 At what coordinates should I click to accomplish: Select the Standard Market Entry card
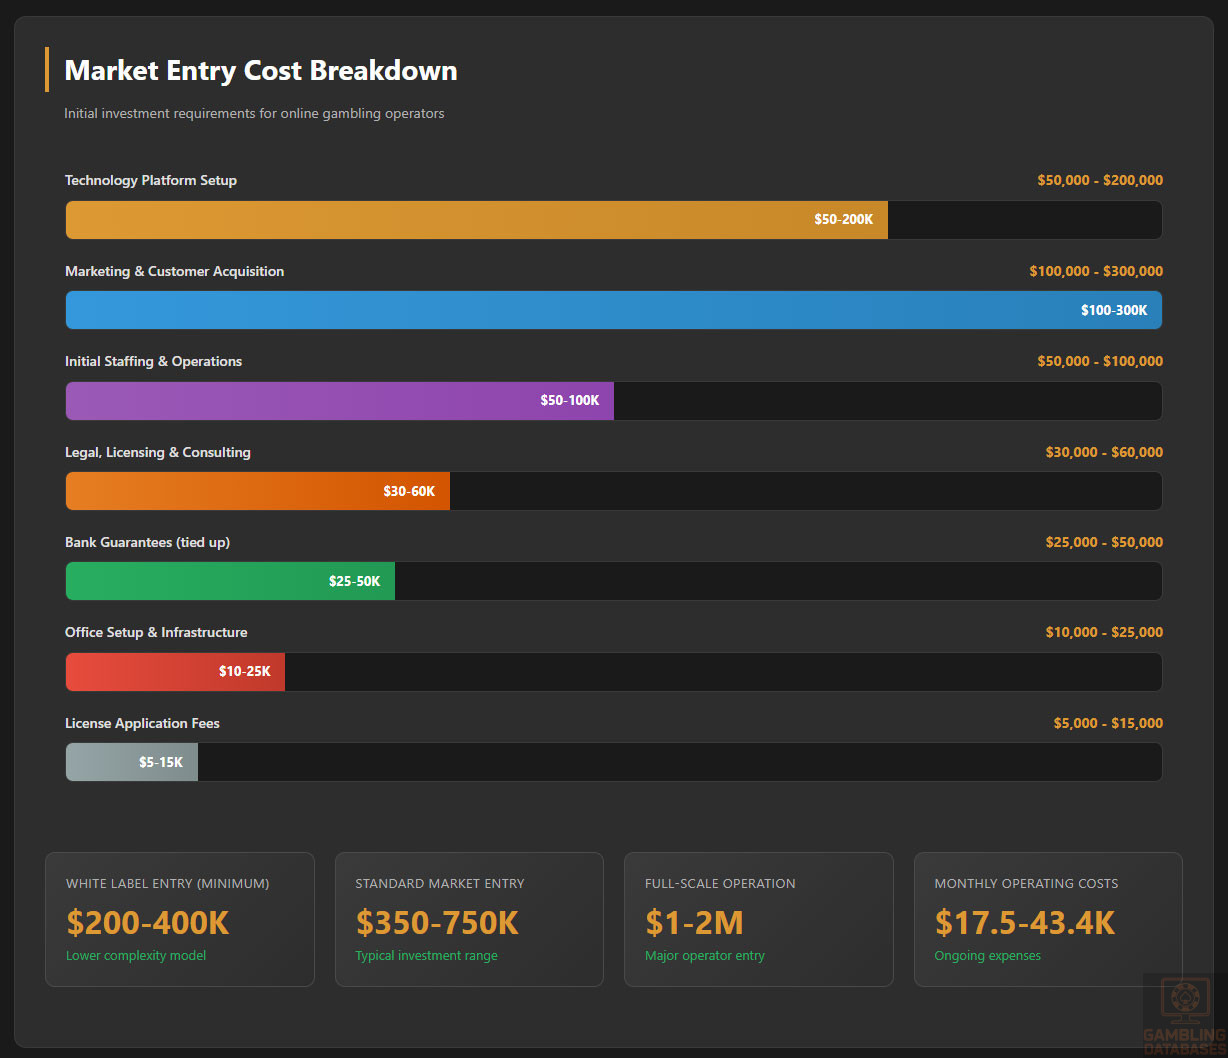(x=469, y=919)
